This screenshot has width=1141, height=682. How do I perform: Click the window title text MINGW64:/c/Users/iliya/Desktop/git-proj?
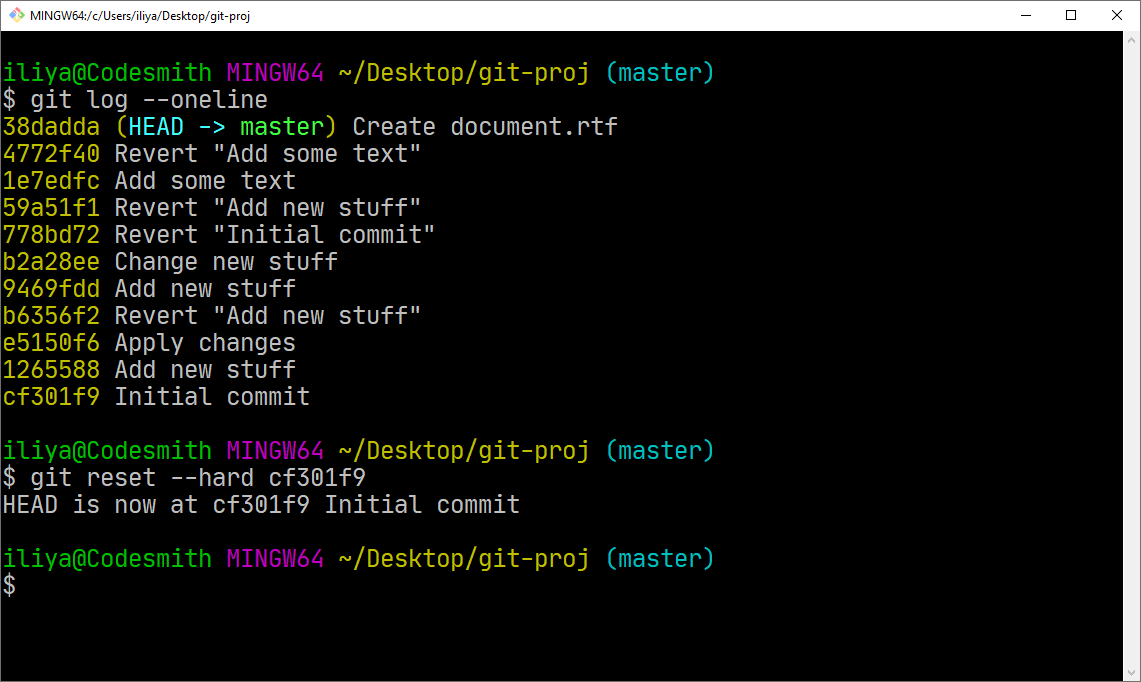click(x=140, y=15)
